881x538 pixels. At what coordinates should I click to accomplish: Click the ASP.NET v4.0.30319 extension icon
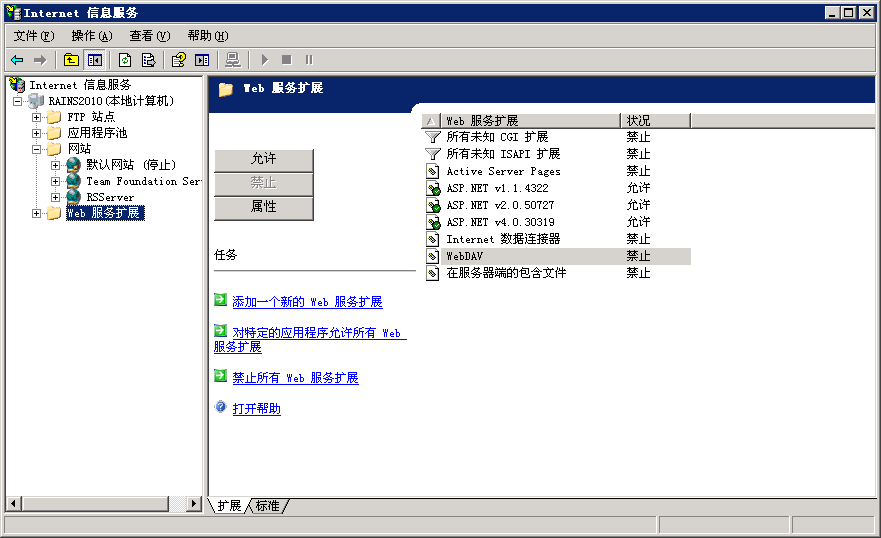[433, 222]
